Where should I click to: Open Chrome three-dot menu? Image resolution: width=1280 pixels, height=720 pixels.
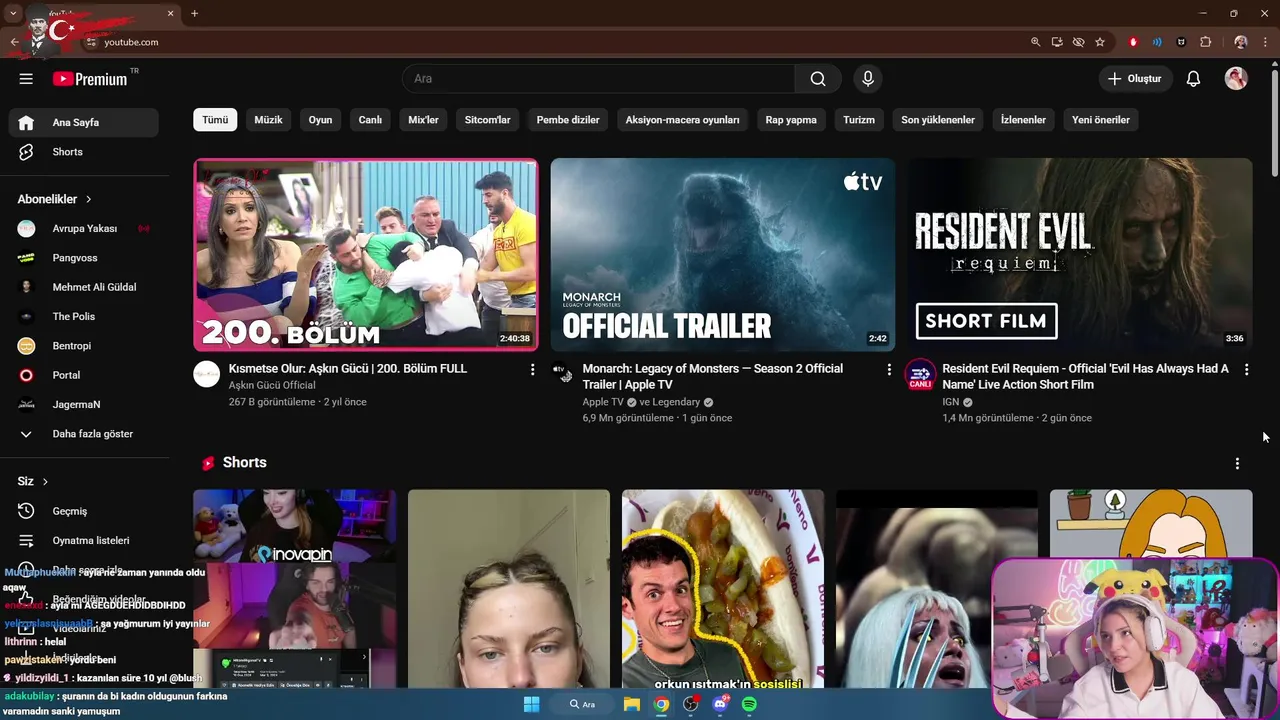(x=1265, y=42)
